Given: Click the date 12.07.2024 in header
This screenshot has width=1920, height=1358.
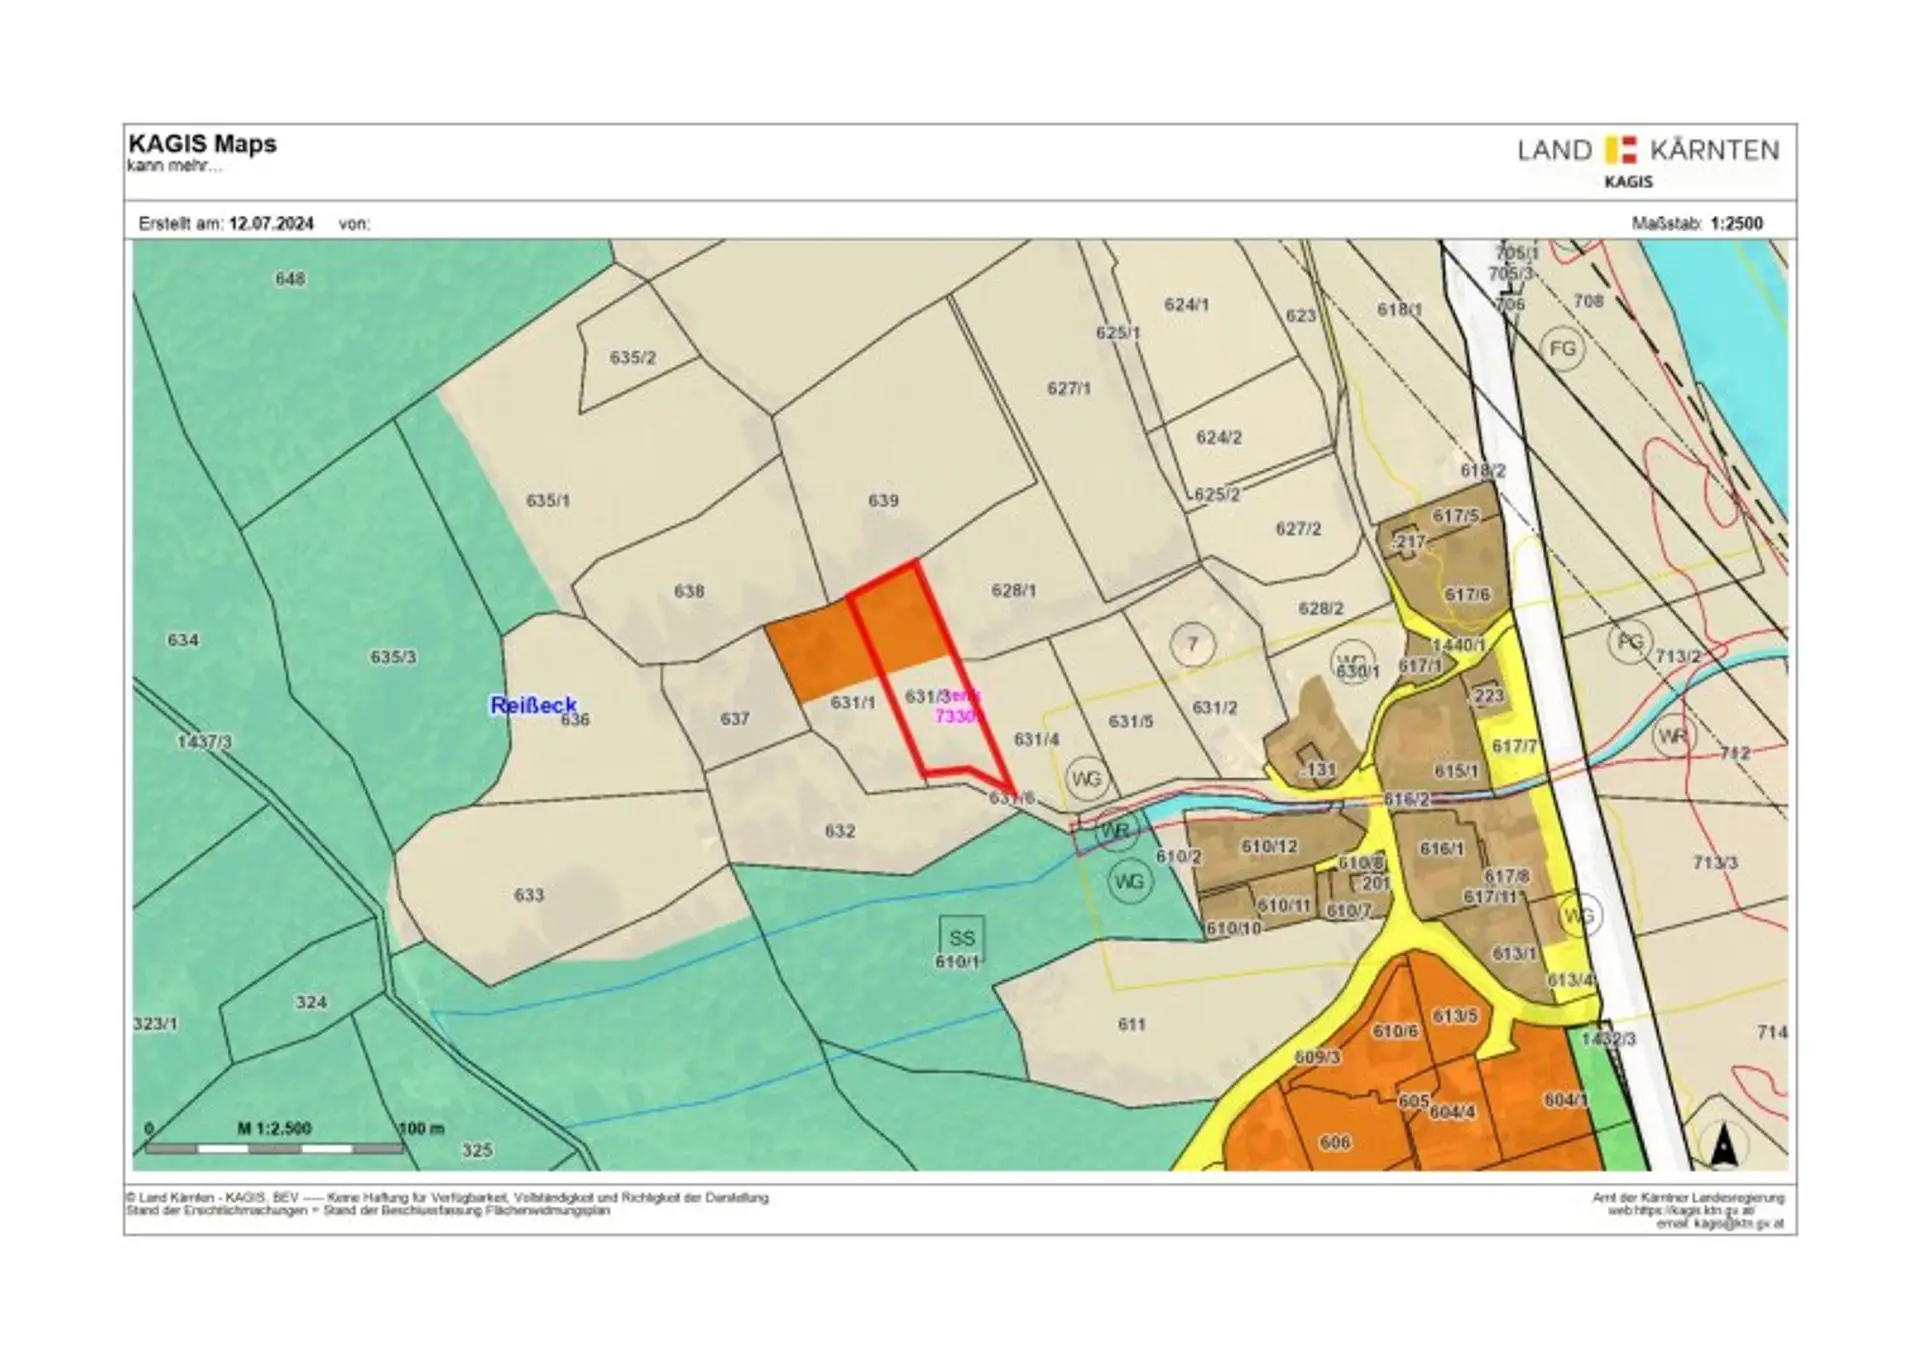Looking at the screenshot, I should pyautogui.click(x=271, y=224).
